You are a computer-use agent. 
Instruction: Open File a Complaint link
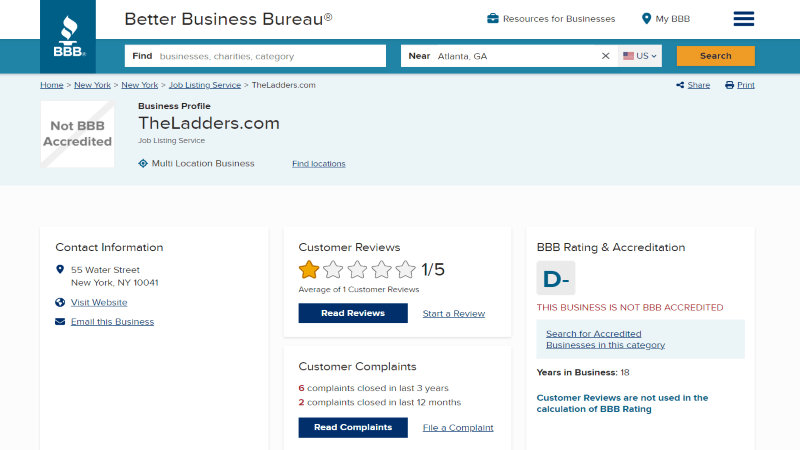(x=458, y=428)
